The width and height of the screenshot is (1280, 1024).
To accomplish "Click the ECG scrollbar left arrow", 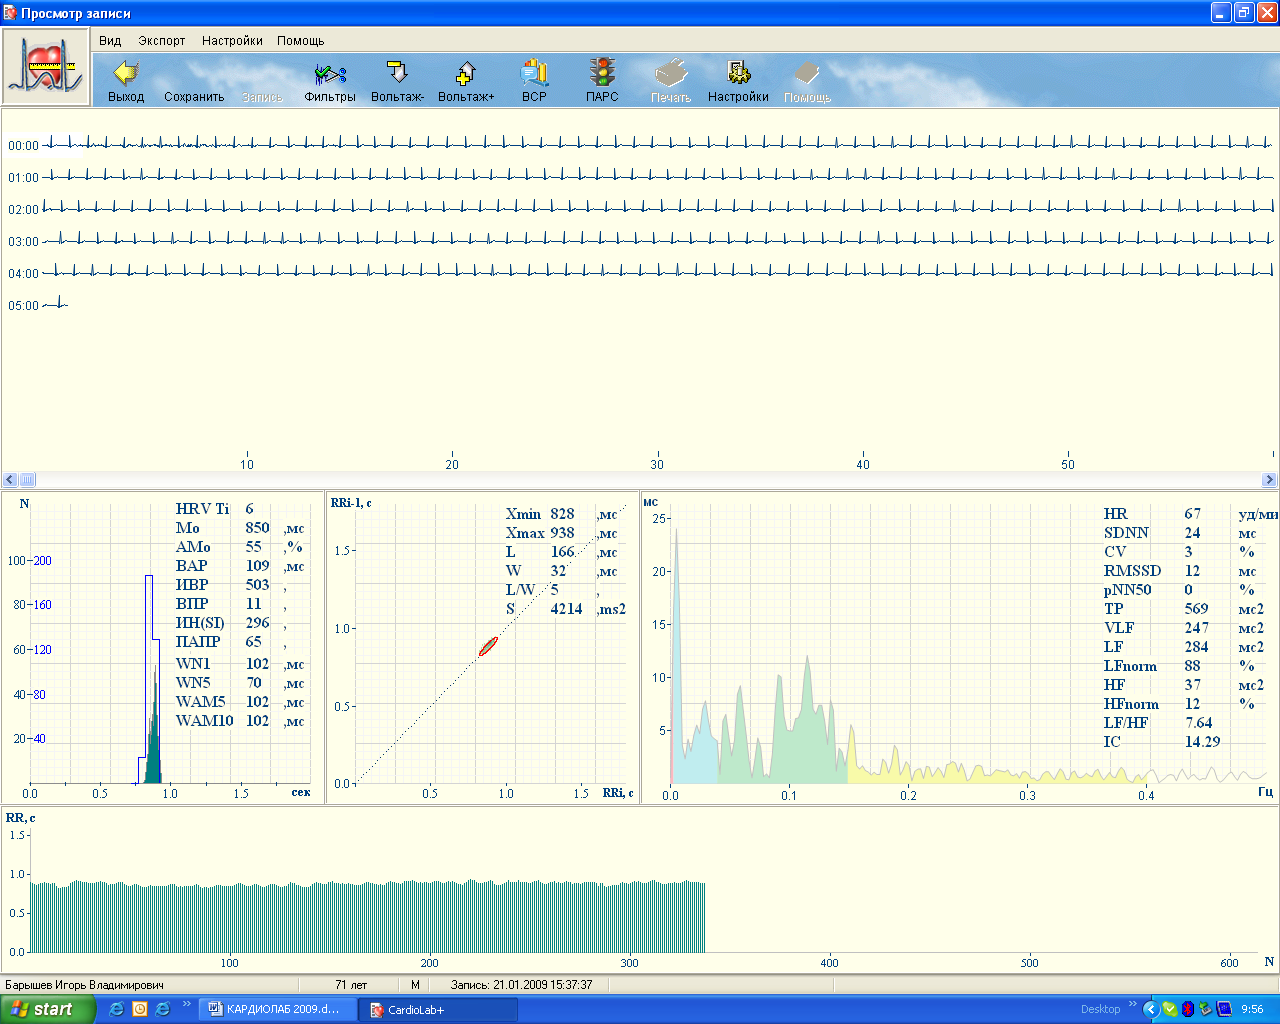I will tap(10, 480).
